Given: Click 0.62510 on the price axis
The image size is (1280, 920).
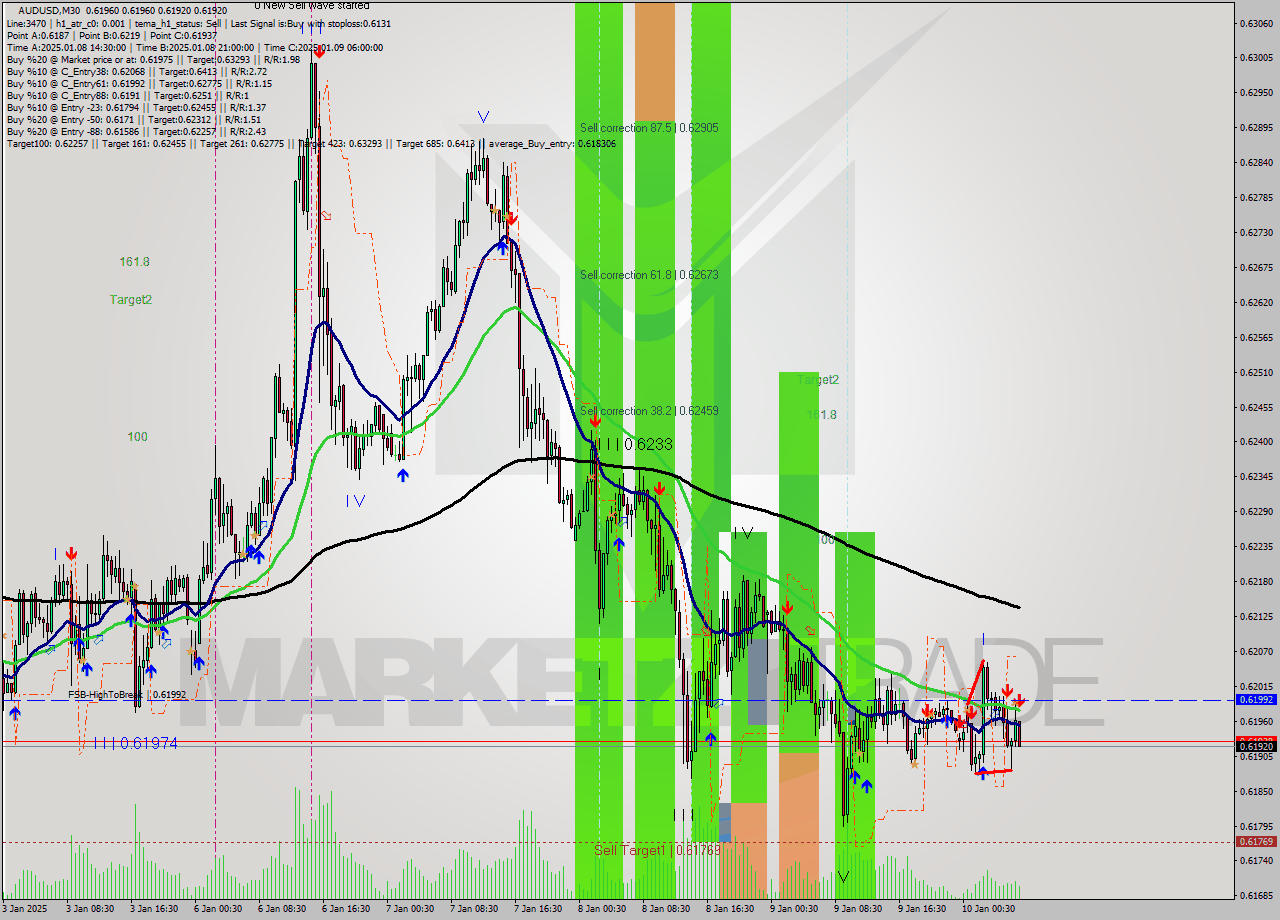Looking at the screenshot, I should coord(1257,372).
